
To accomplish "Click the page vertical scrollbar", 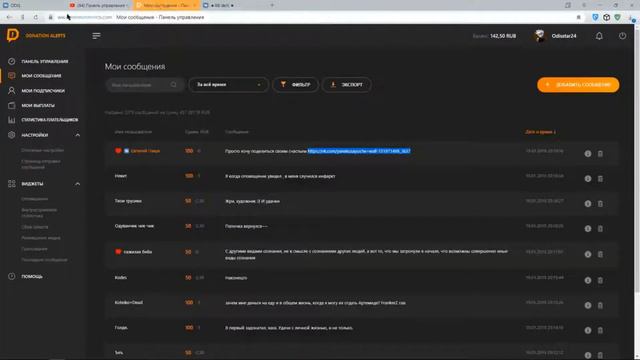I will (x=637, y=159).
